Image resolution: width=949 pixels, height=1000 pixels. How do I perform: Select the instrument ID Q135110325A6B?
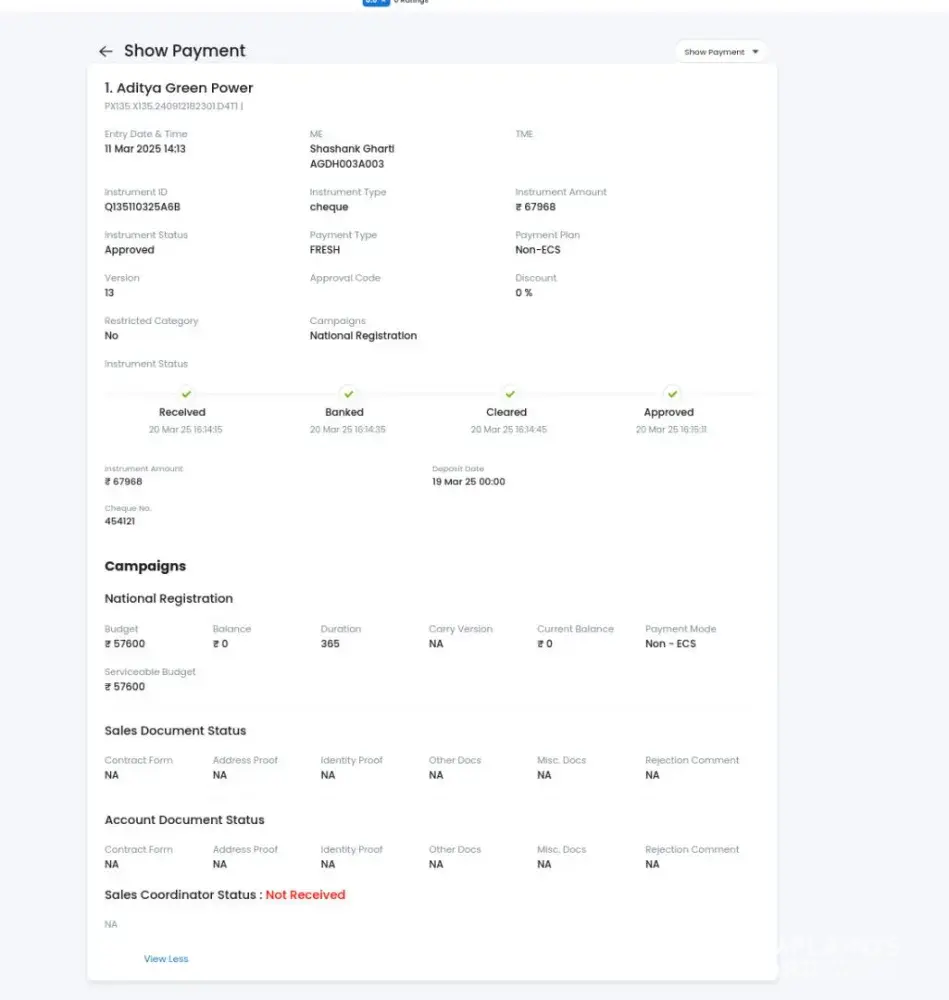coord(142,207)
